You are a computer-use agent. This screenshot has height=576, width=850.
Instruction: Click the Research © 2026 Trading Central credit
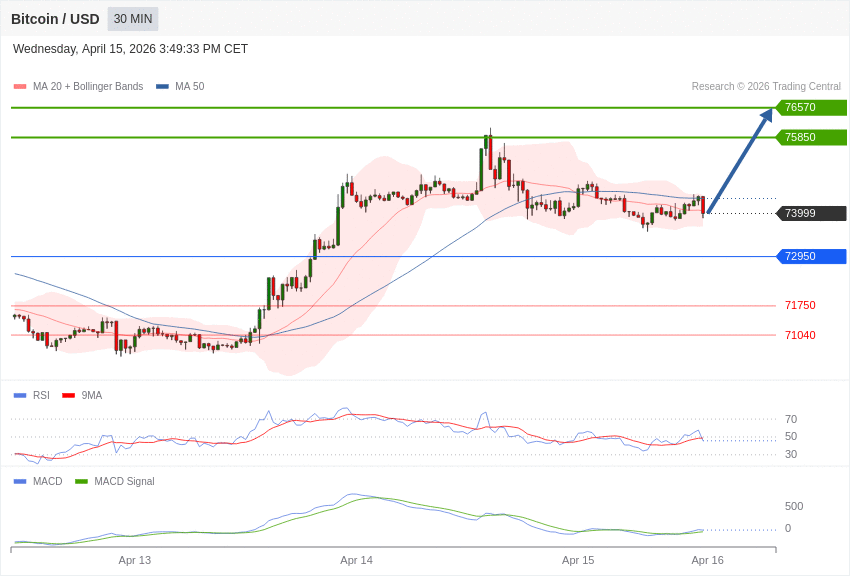point(766,87)
